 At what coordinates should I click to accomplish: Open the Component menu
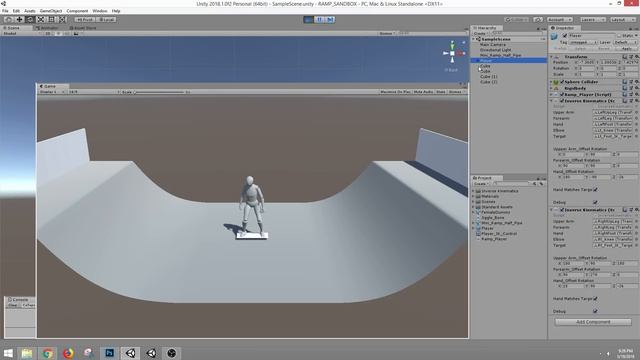pos(77,11)
